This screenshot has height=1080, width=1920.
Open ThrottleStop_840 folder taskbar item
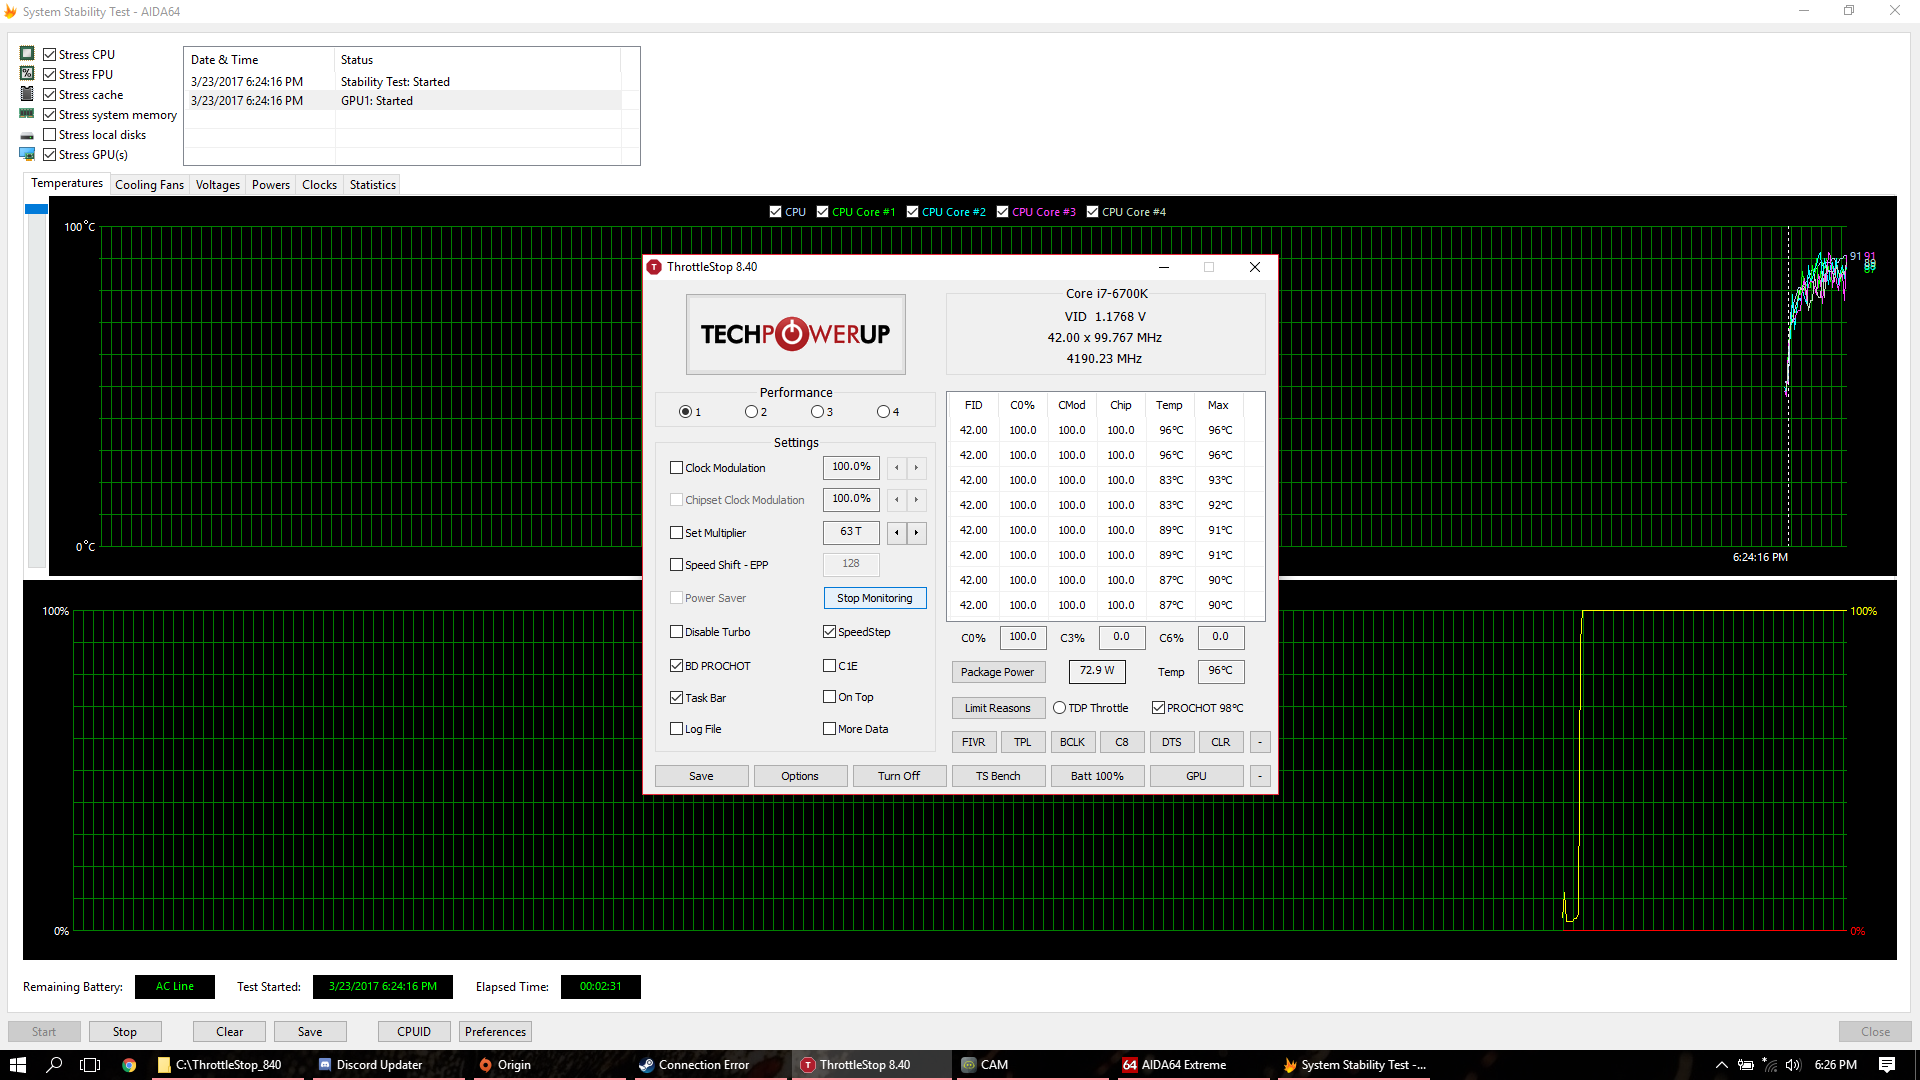tap(228, 1065)
